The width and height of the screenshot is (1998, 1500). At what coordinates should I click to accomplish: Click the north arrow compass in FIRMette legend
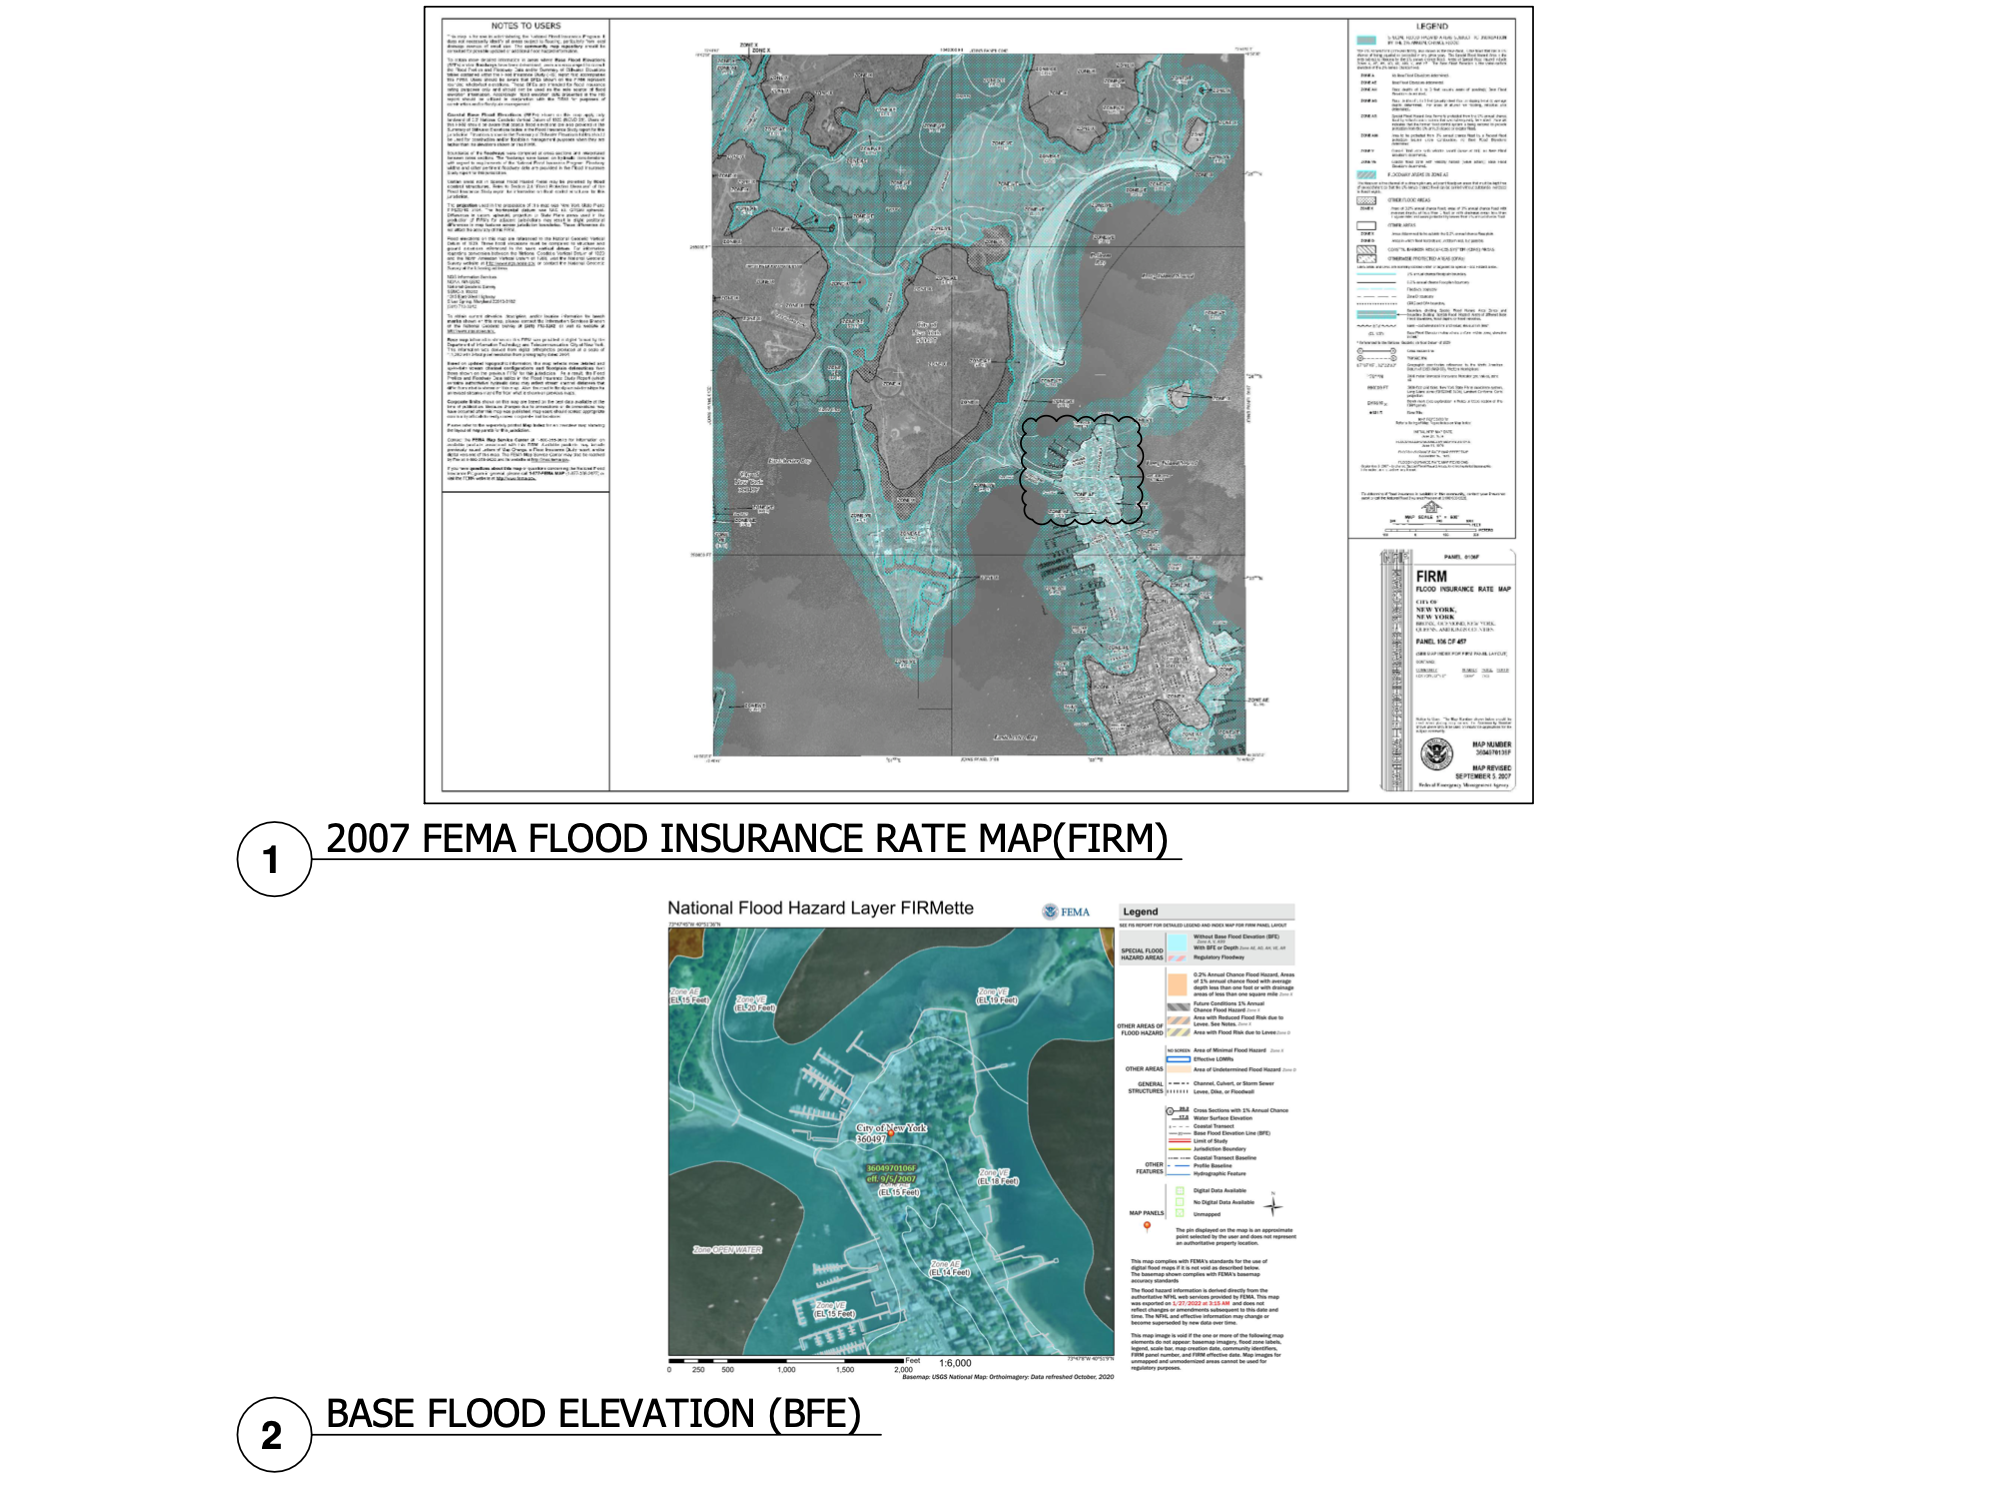click(x=1272, y=1204)
